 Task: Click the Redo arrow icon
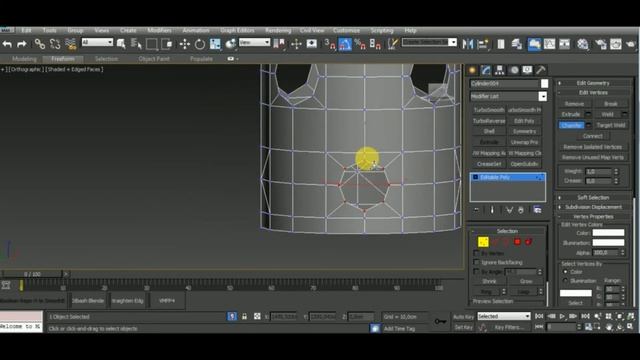coord(22,44)
